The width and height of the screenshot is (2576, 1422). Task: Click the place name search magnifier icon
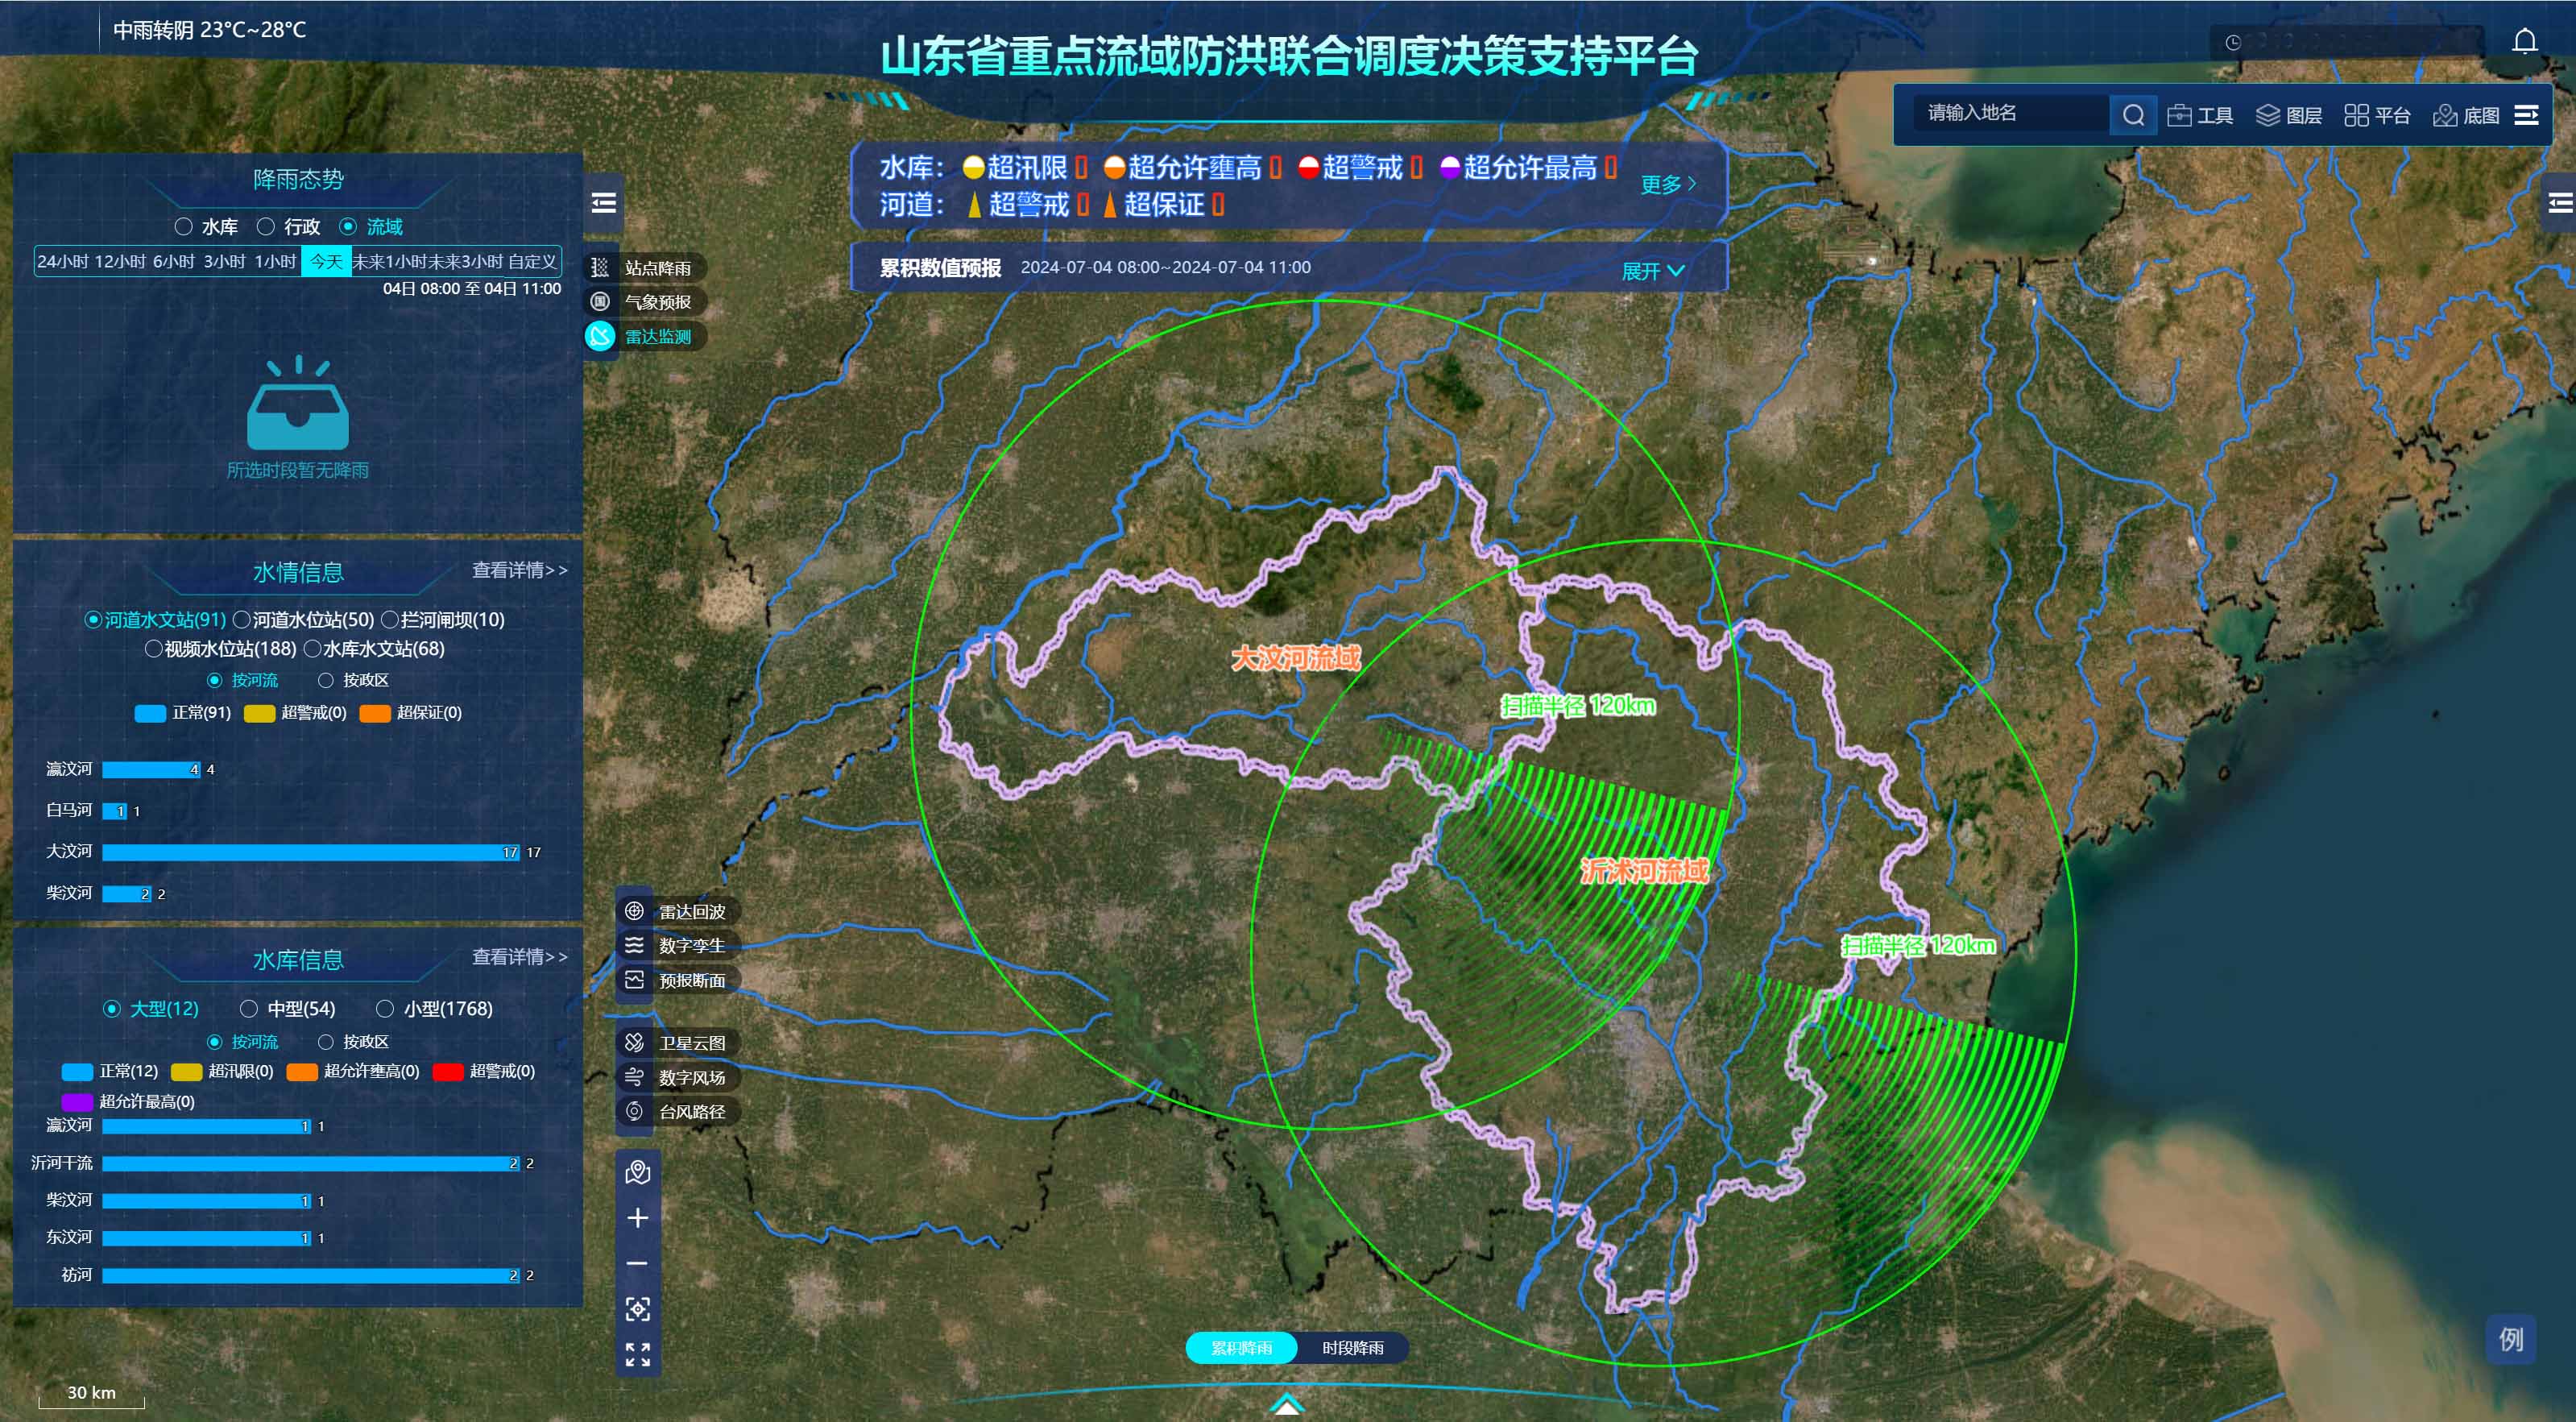(2132, 115)
